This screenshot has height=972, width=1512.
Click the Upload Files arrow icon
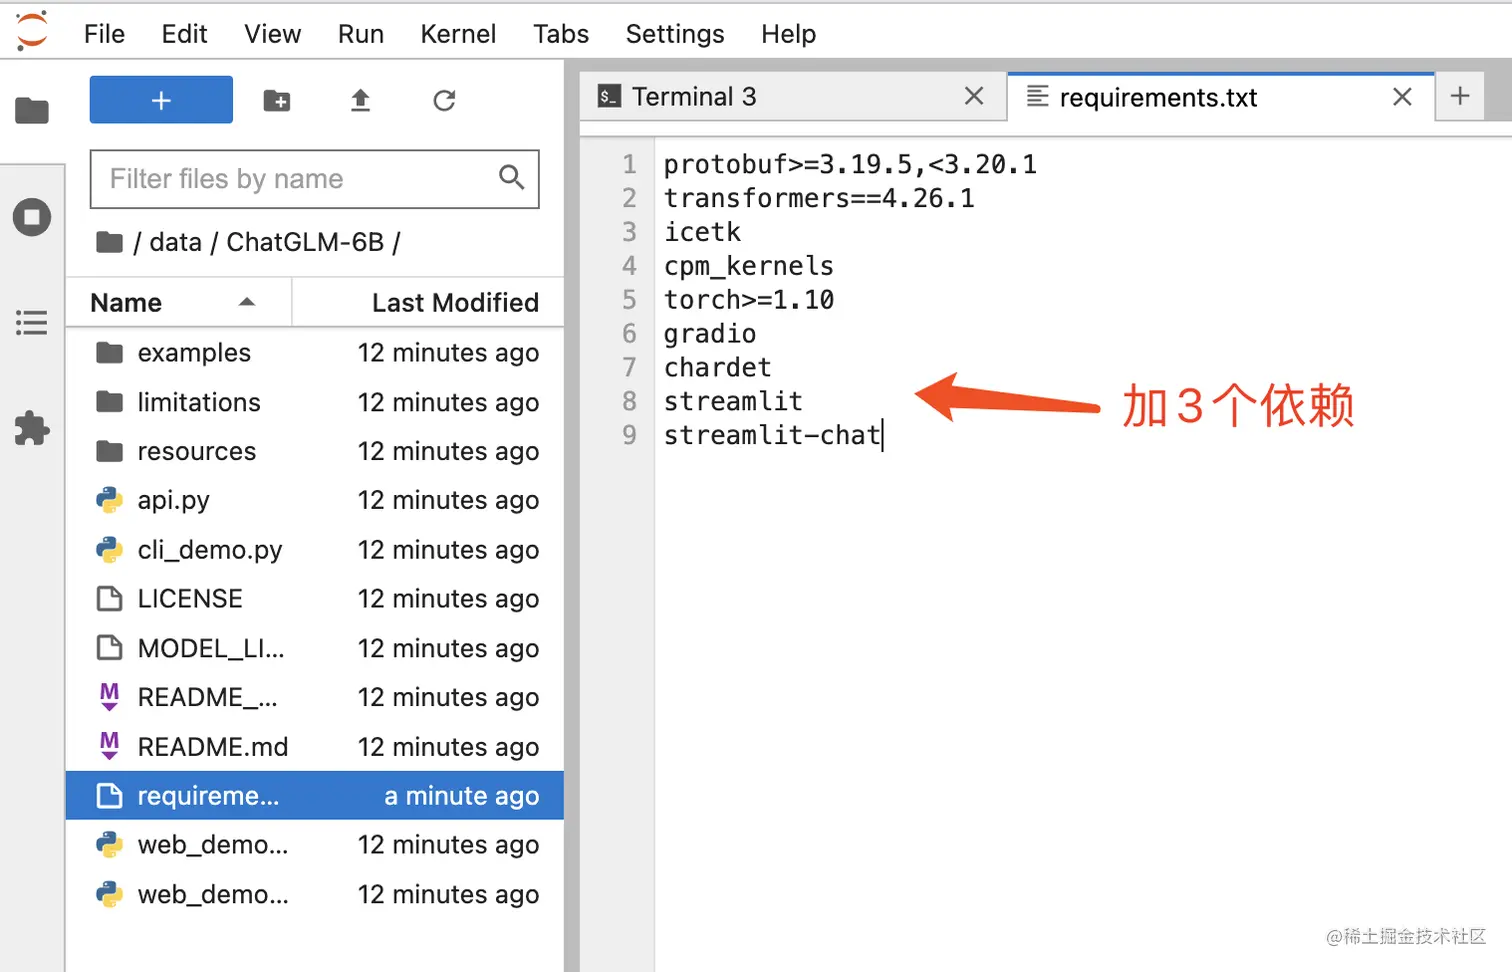pos(360,100)
